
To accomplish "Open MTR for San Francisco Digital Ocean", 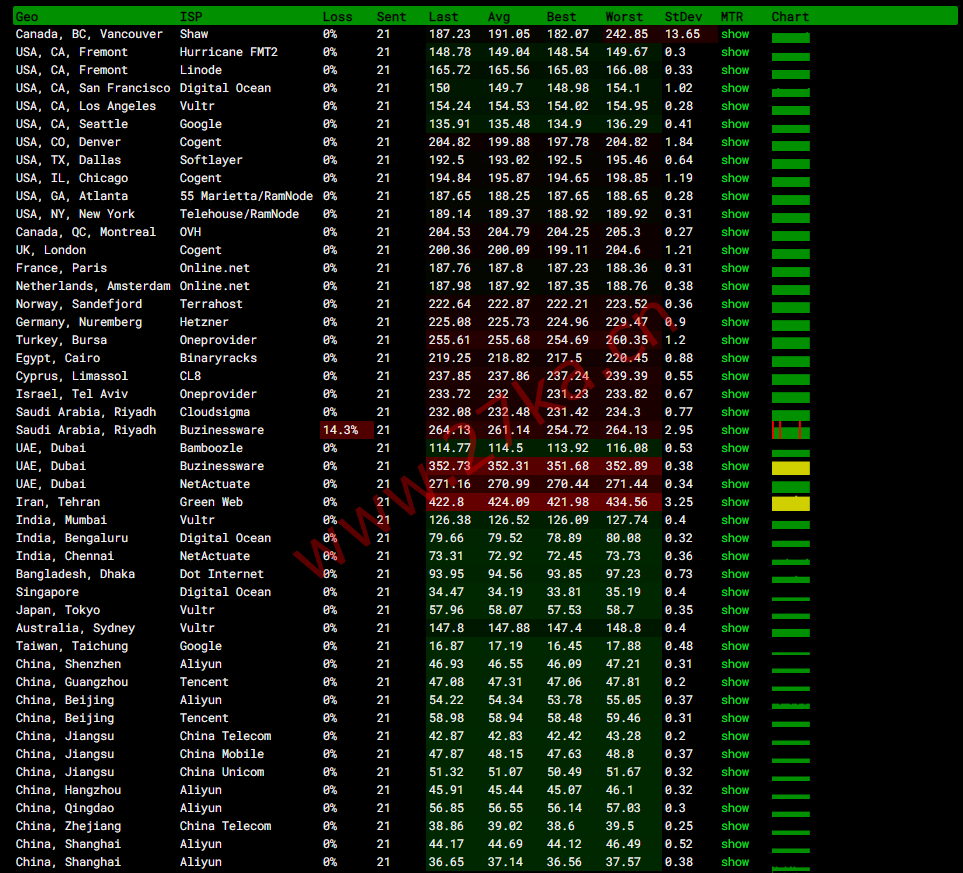I will tap(735, 88).
